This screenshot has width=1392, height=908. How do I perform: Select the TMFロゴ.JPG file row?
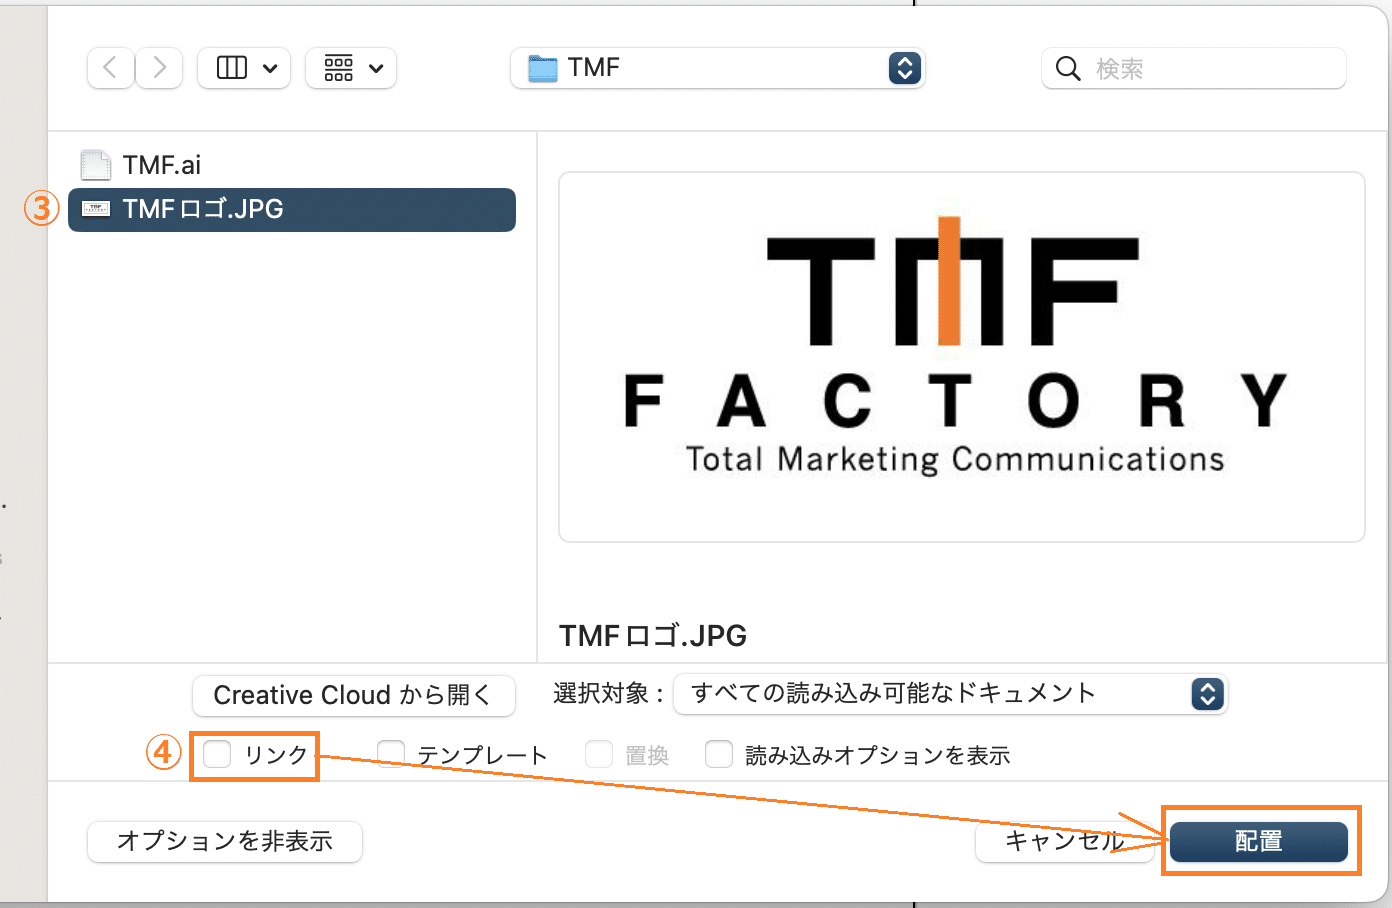(x=292, y=210)
